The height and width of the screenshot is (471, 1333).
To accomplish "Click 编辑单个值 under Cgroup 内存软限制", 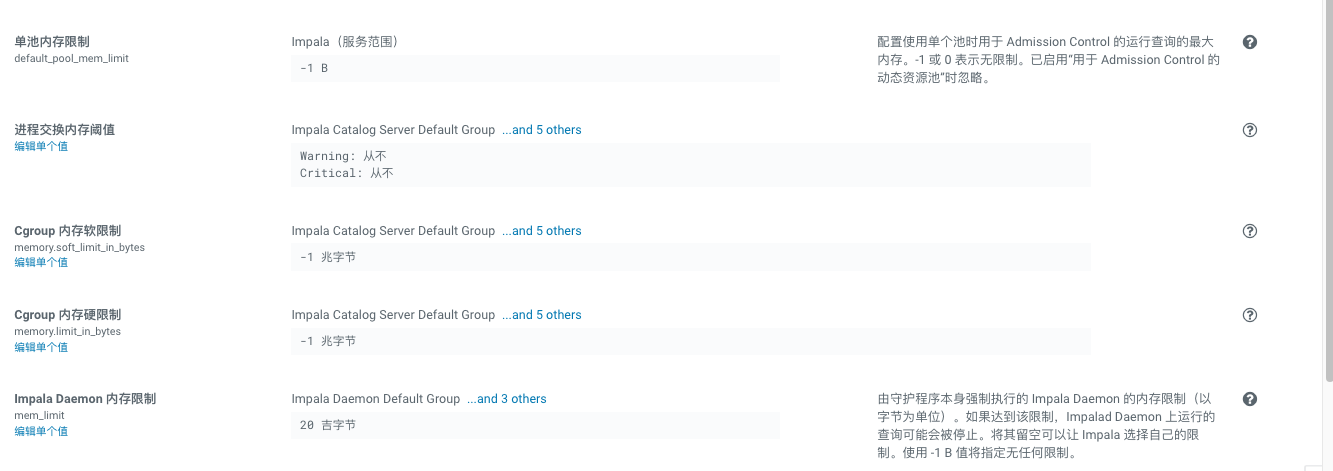I will point(41,262).
